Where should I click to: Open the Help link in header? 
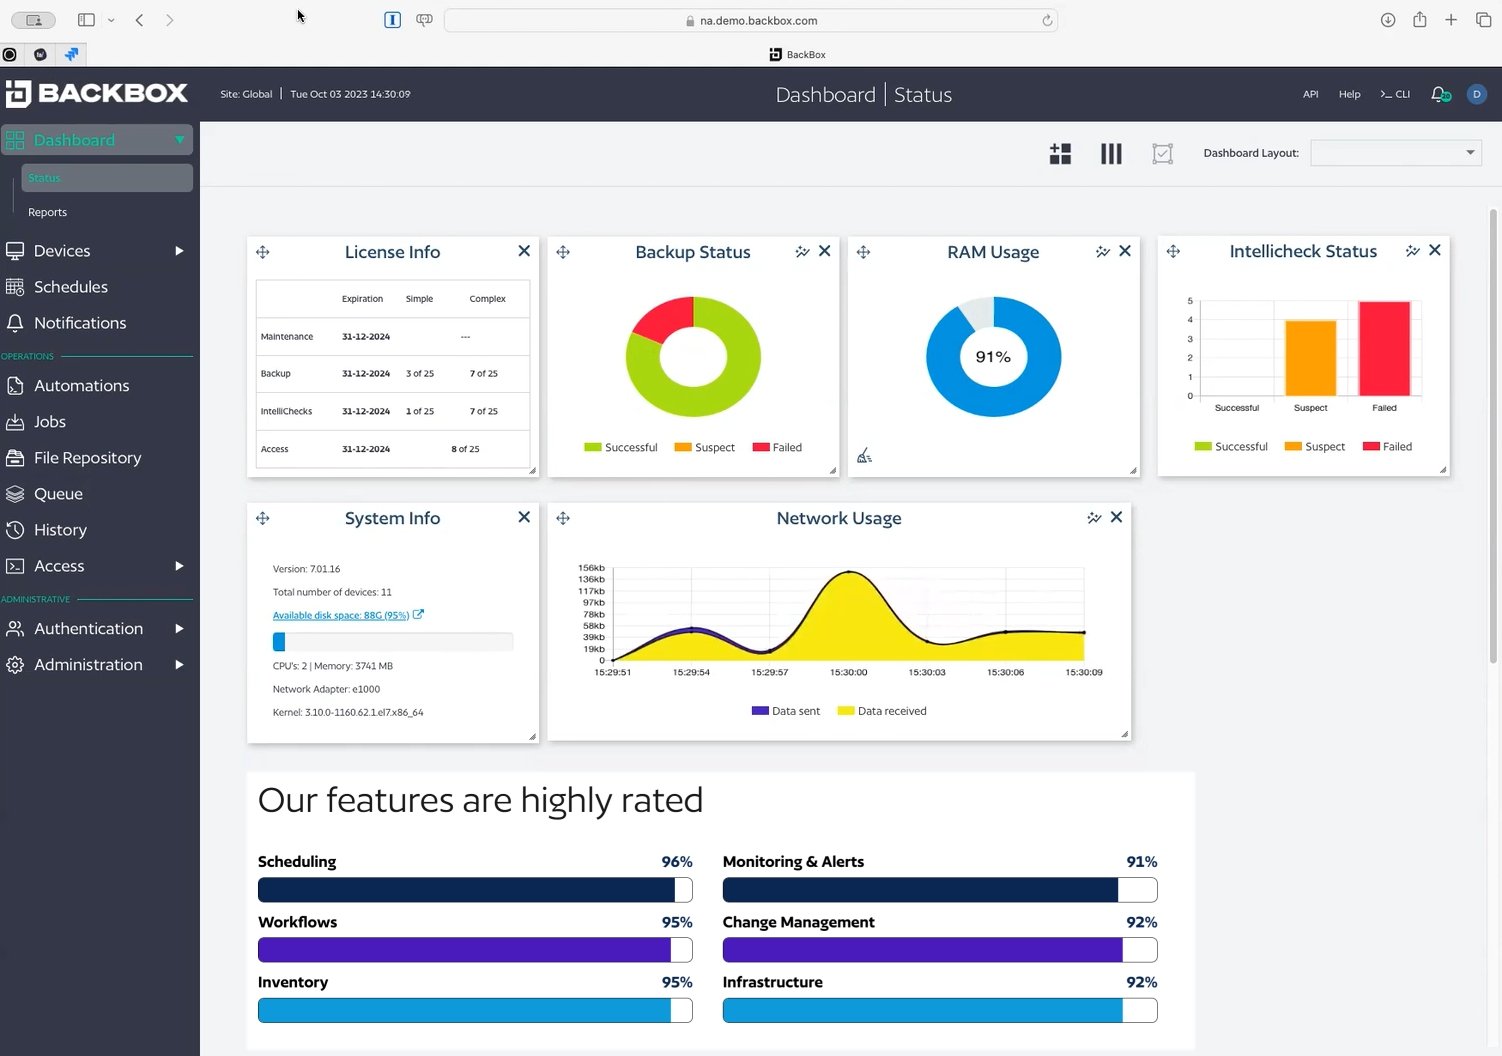[x=1349, y=94]
